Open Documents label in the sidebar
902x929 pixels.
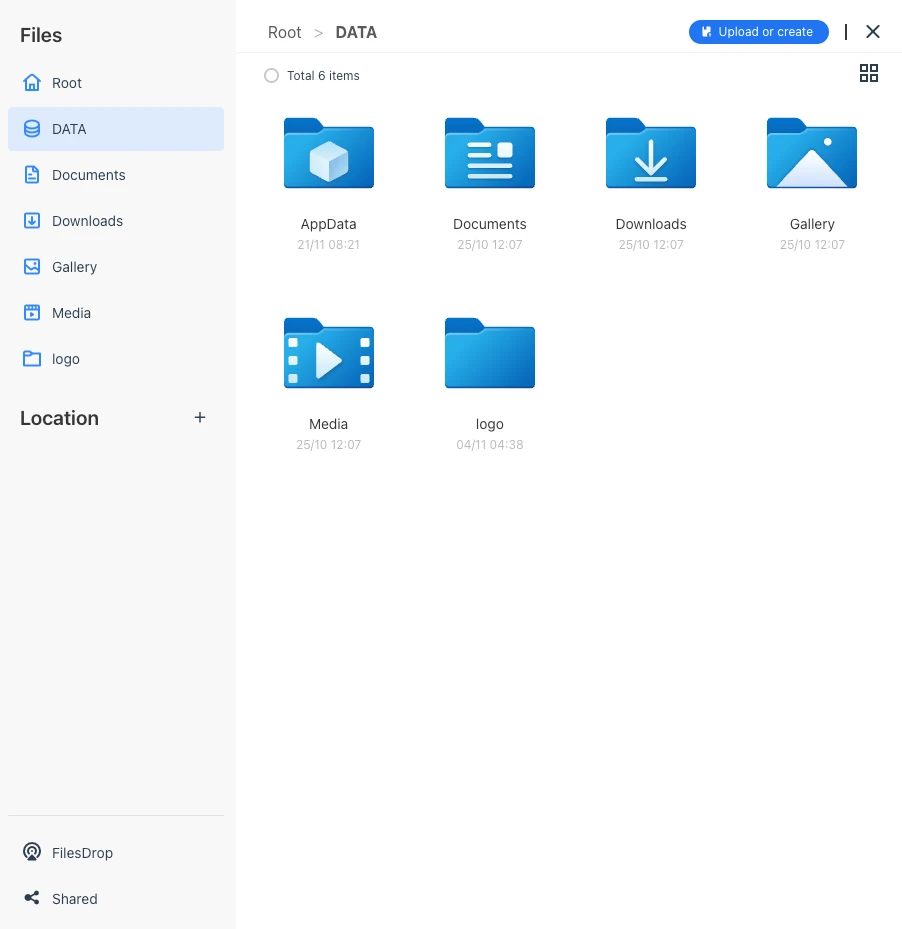click(x=89, y=175)
